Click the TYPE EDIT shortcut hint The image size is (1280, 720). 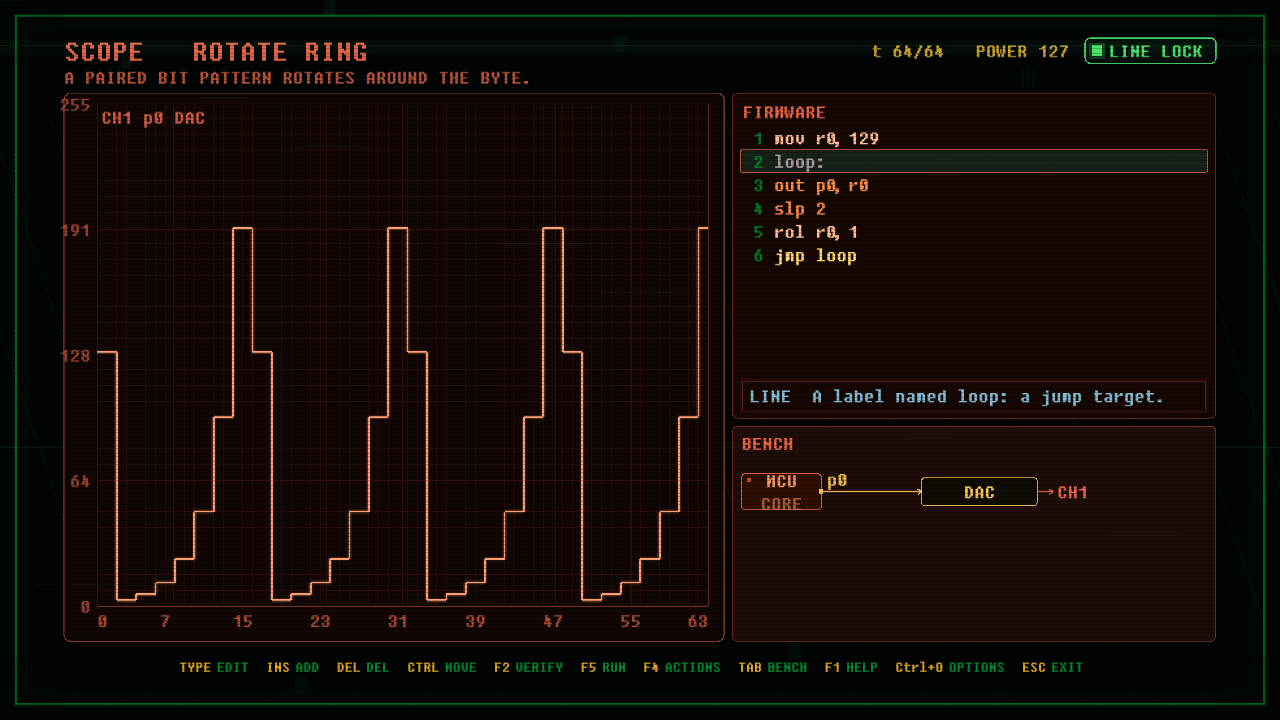point(214,667)
